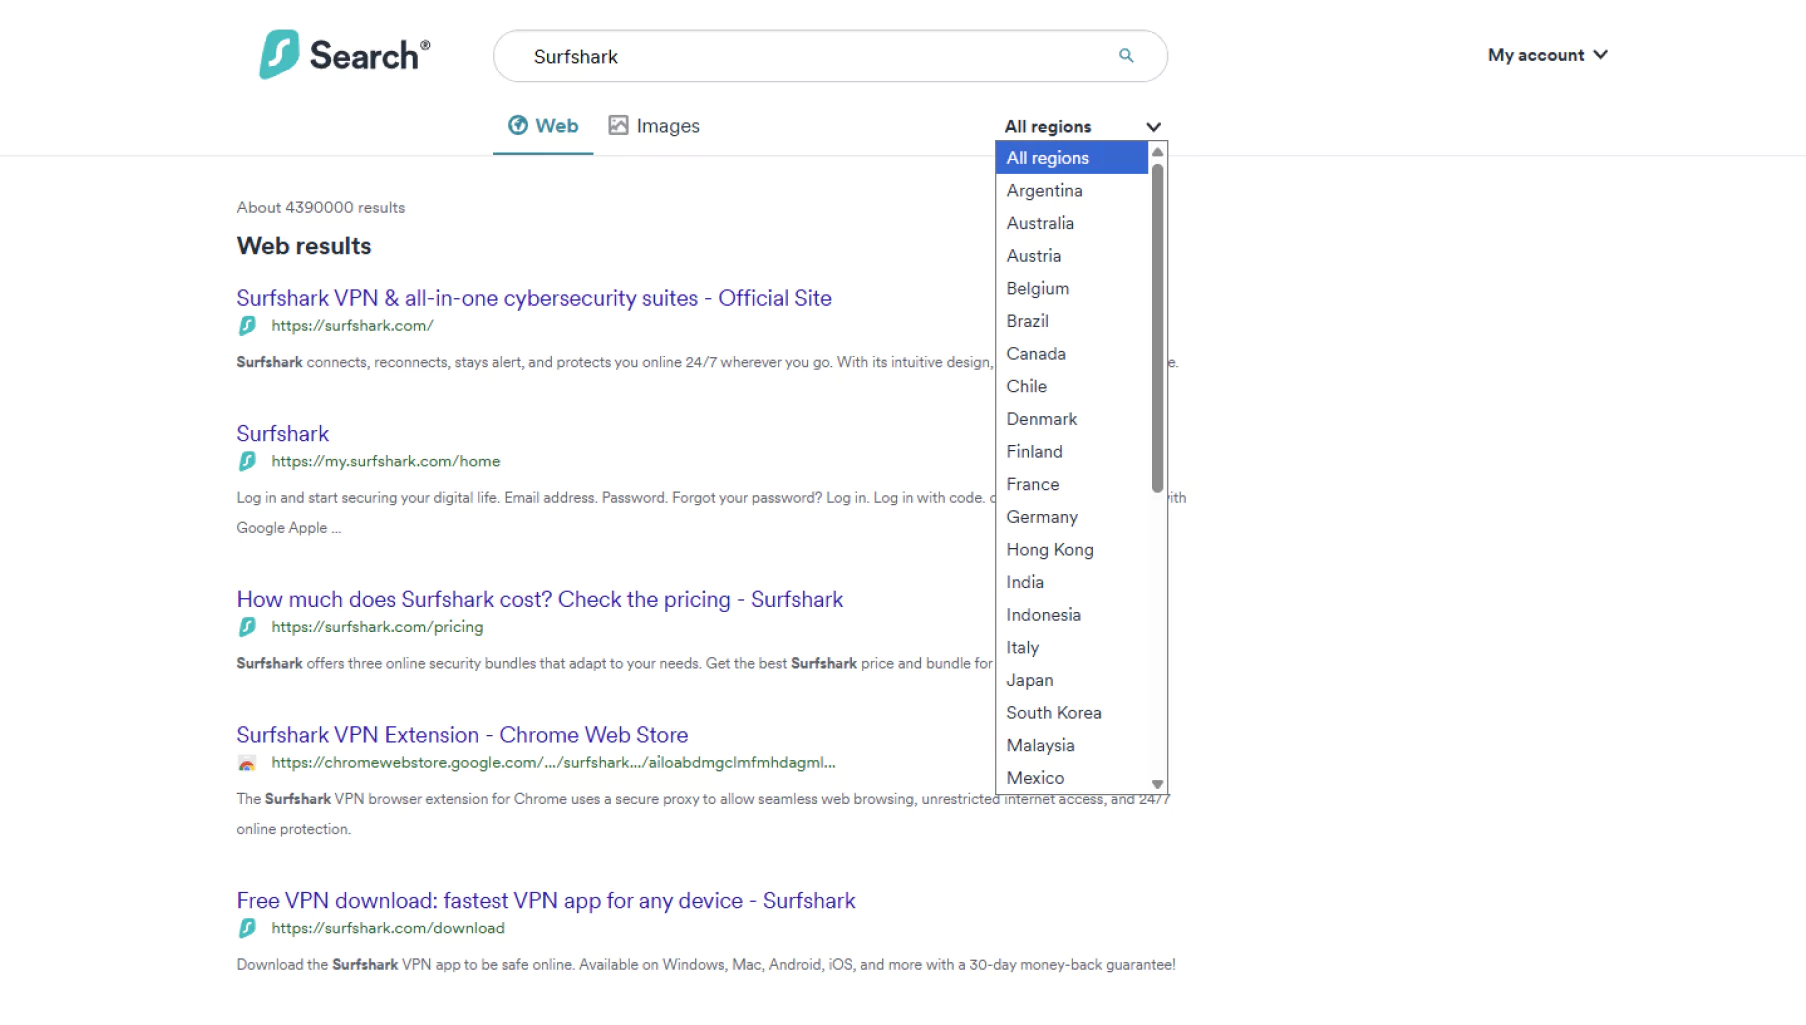Pick Japan from the region list
This screenshot has width=1806, height=1025.
pyautogui.click(x=1072, y=680)
